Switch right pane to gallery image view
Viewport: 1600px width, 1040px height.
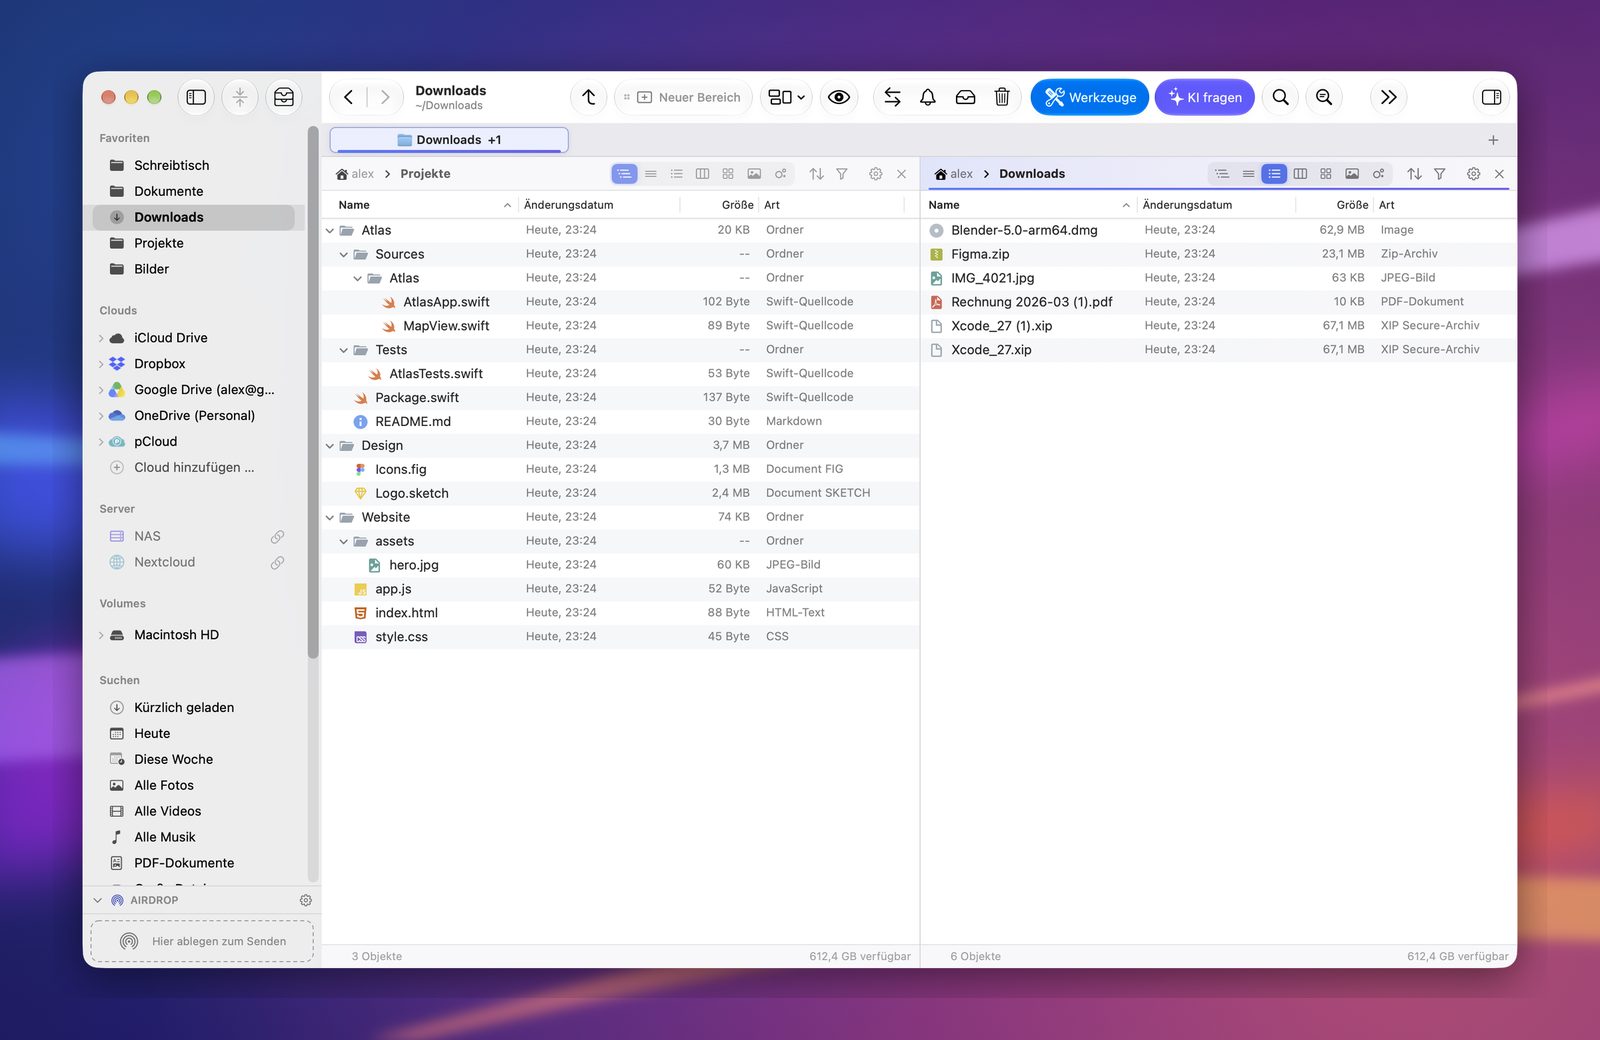pos(1352,174)
